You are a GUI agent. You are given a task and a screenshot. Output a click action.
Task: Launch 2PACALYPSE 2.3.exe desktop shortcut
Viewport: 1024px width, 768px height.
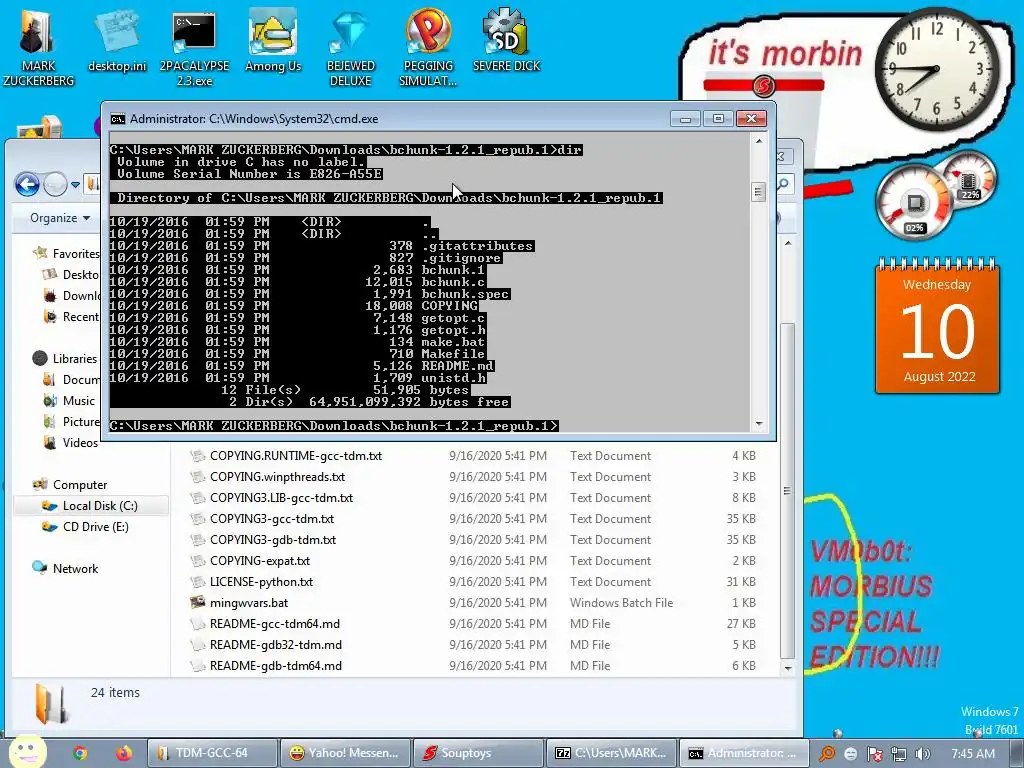point(194,48)
